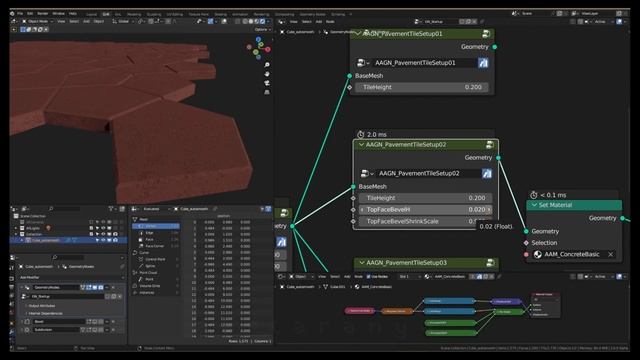
Task: Toggle Subdivision modifier show in viewport
Action: pyautogui.click(x=95, y=329)
